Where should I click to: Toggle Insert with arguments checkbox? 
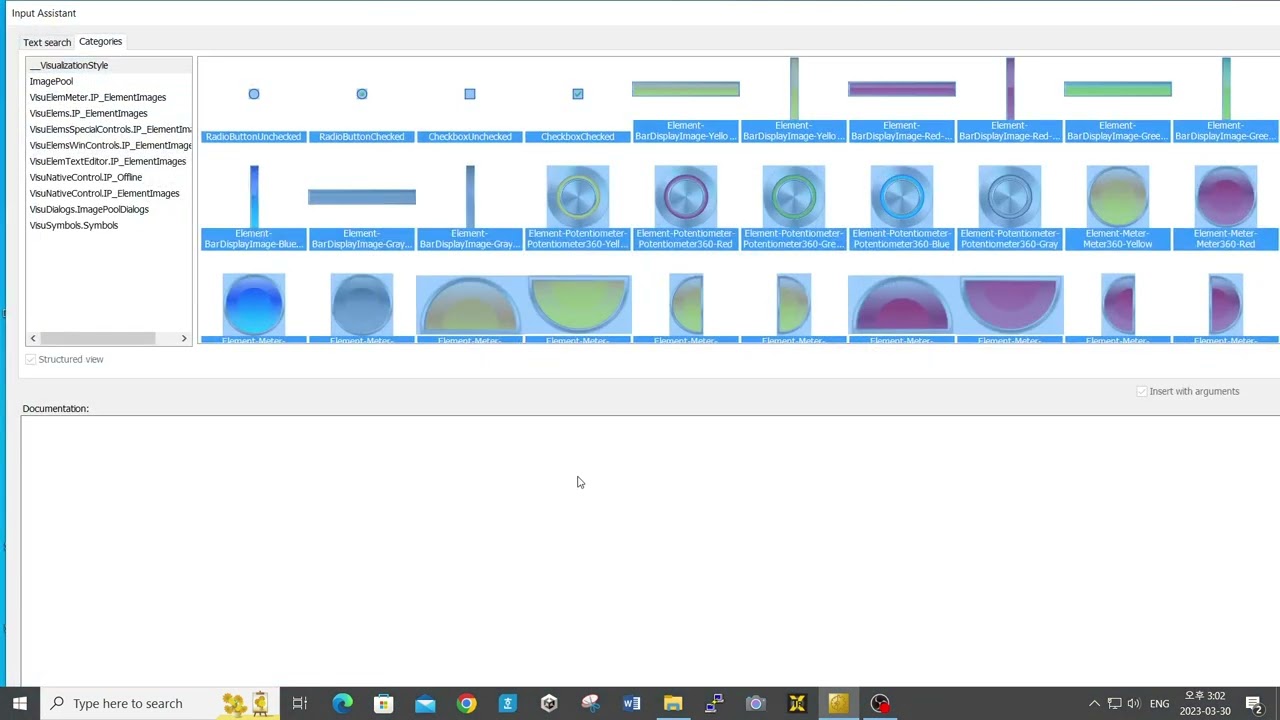[1142, 391]
